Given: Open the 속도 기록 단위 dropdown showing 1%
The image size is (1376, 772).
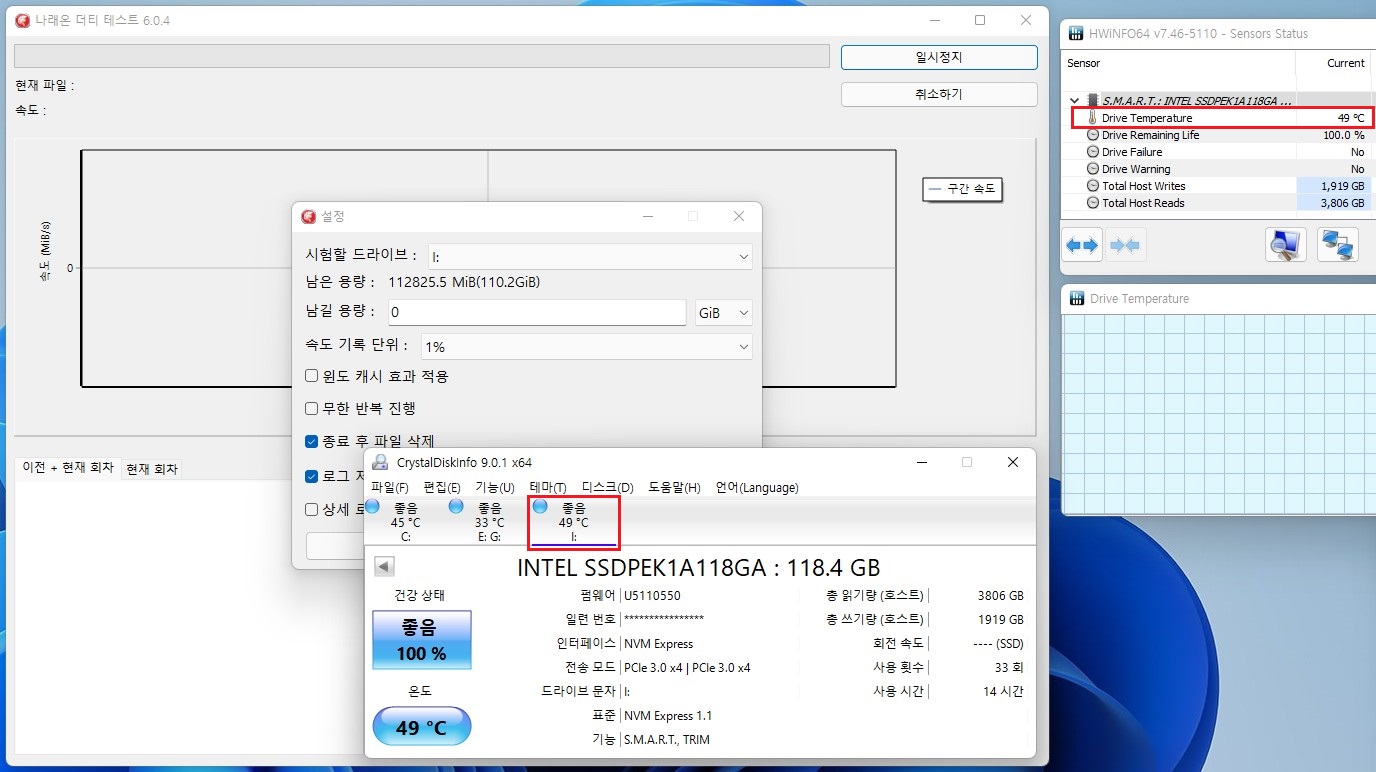Looking at the screenshot, I should point(587,346).
